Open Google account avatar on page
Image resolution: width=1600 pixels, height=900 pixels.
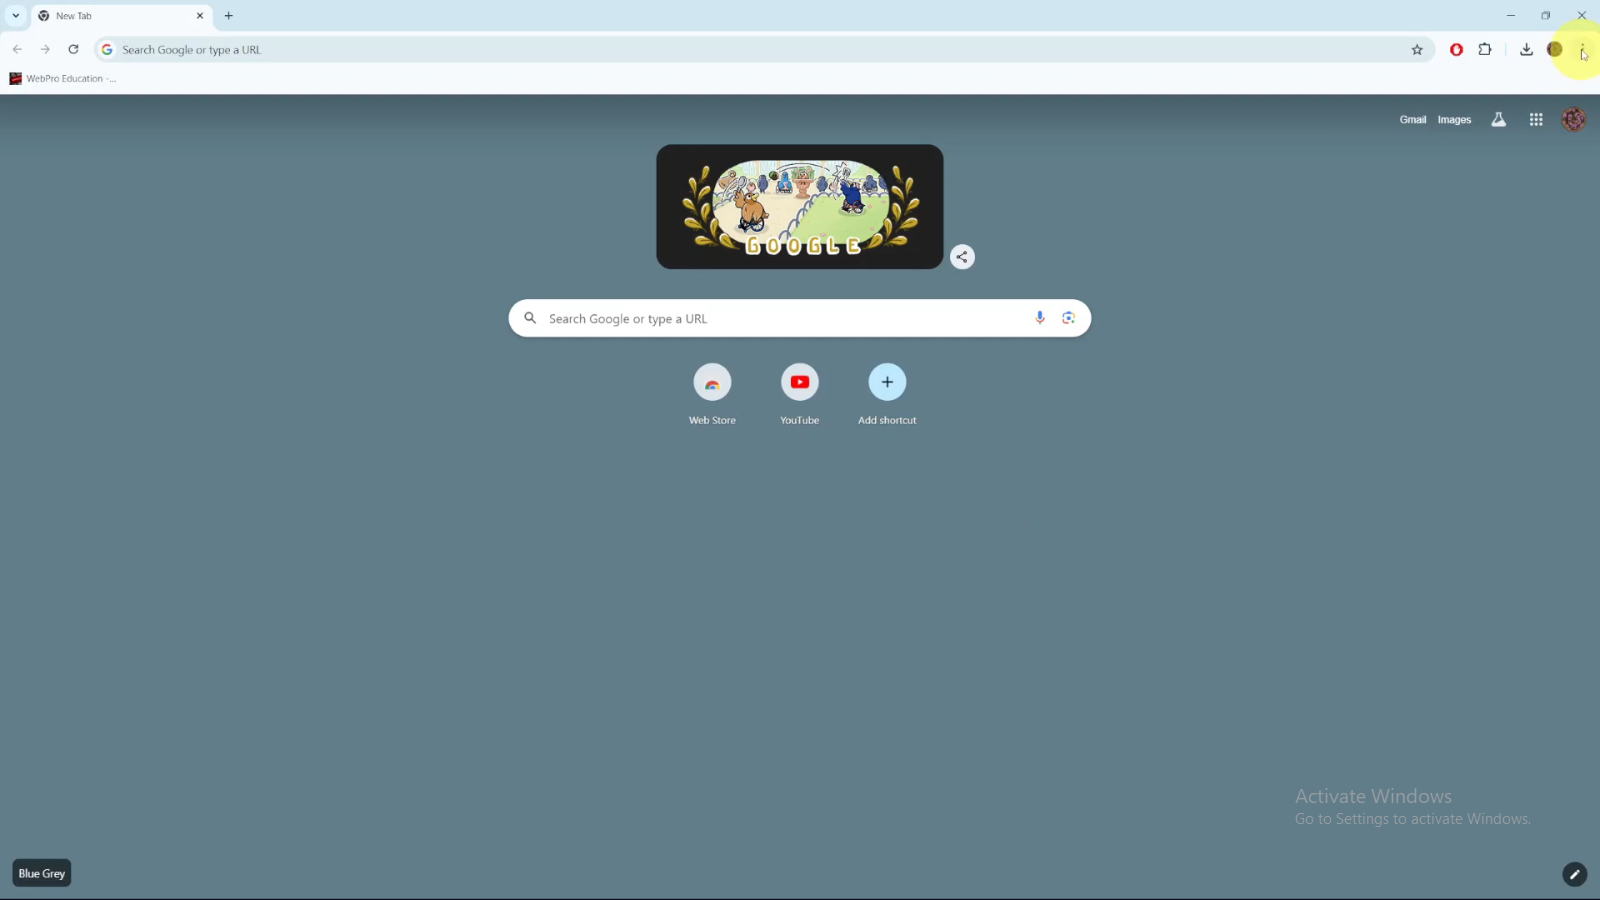point(1573,120)
